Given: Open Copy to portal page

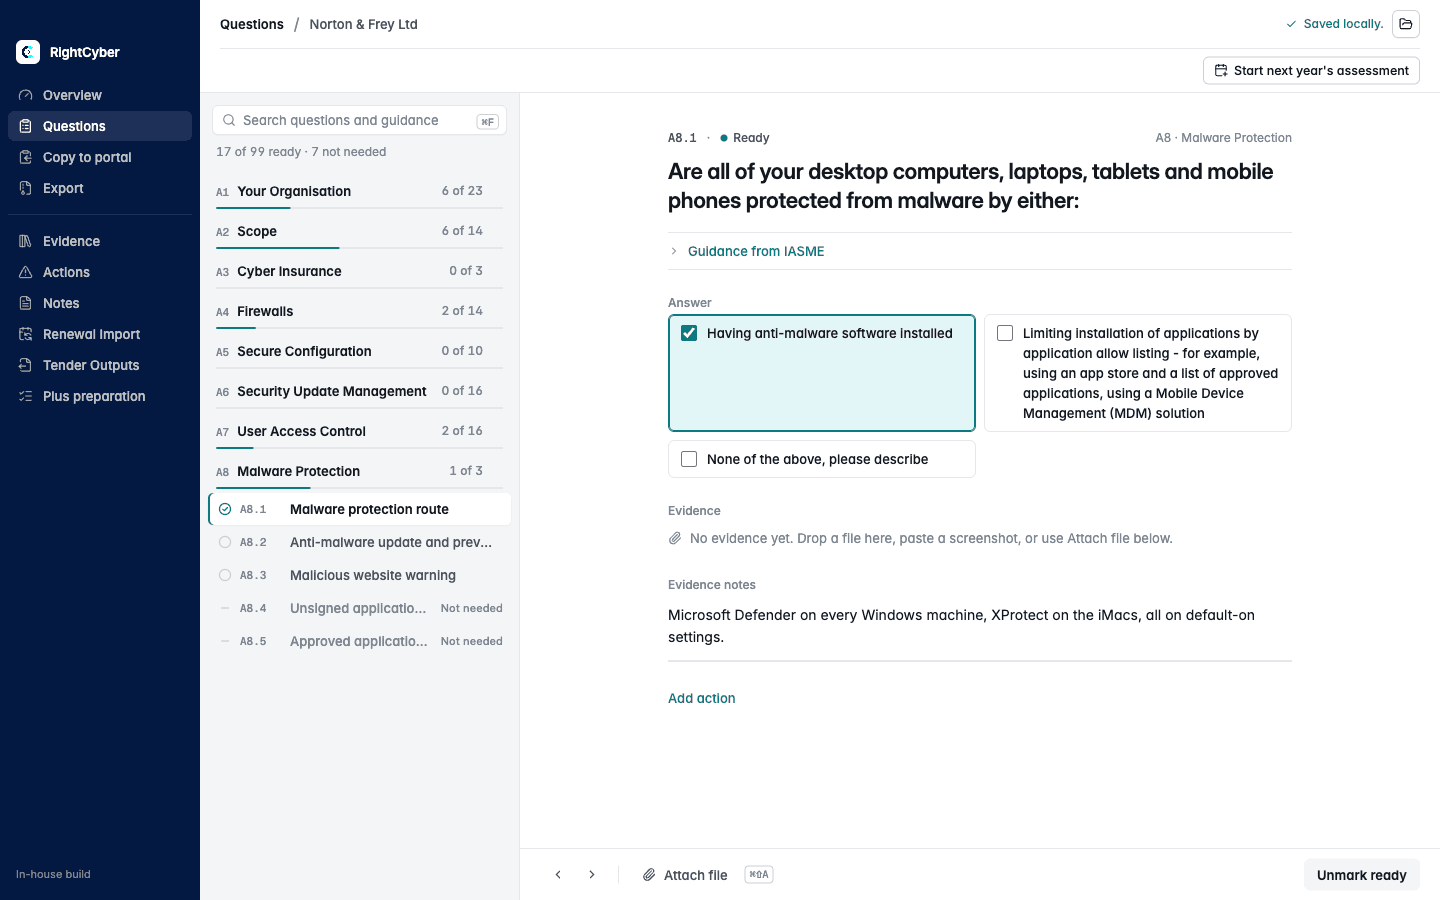Looking at the screenshot, I should click(x=100, y=157).
